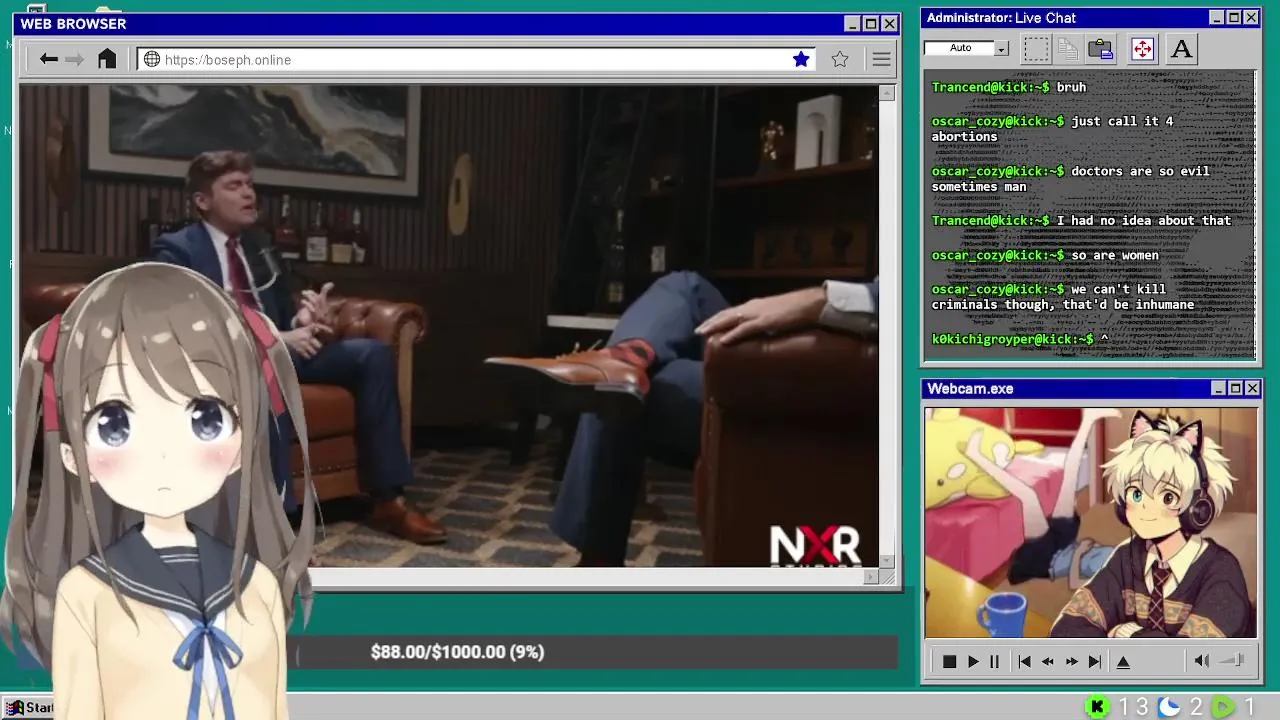
Task: Click the browser forward arrow
Action: [x=75, y=60]
